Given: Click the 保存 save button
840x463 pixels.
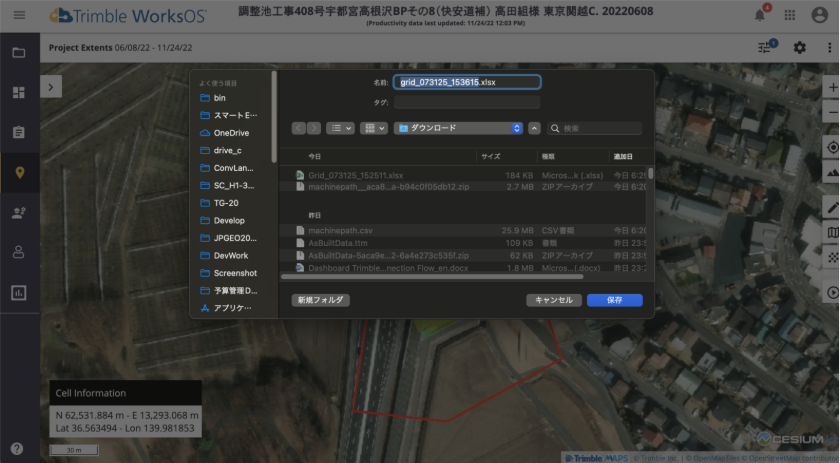Looking at the screenshot, I should pyautogui.click(x=614, y=300).
